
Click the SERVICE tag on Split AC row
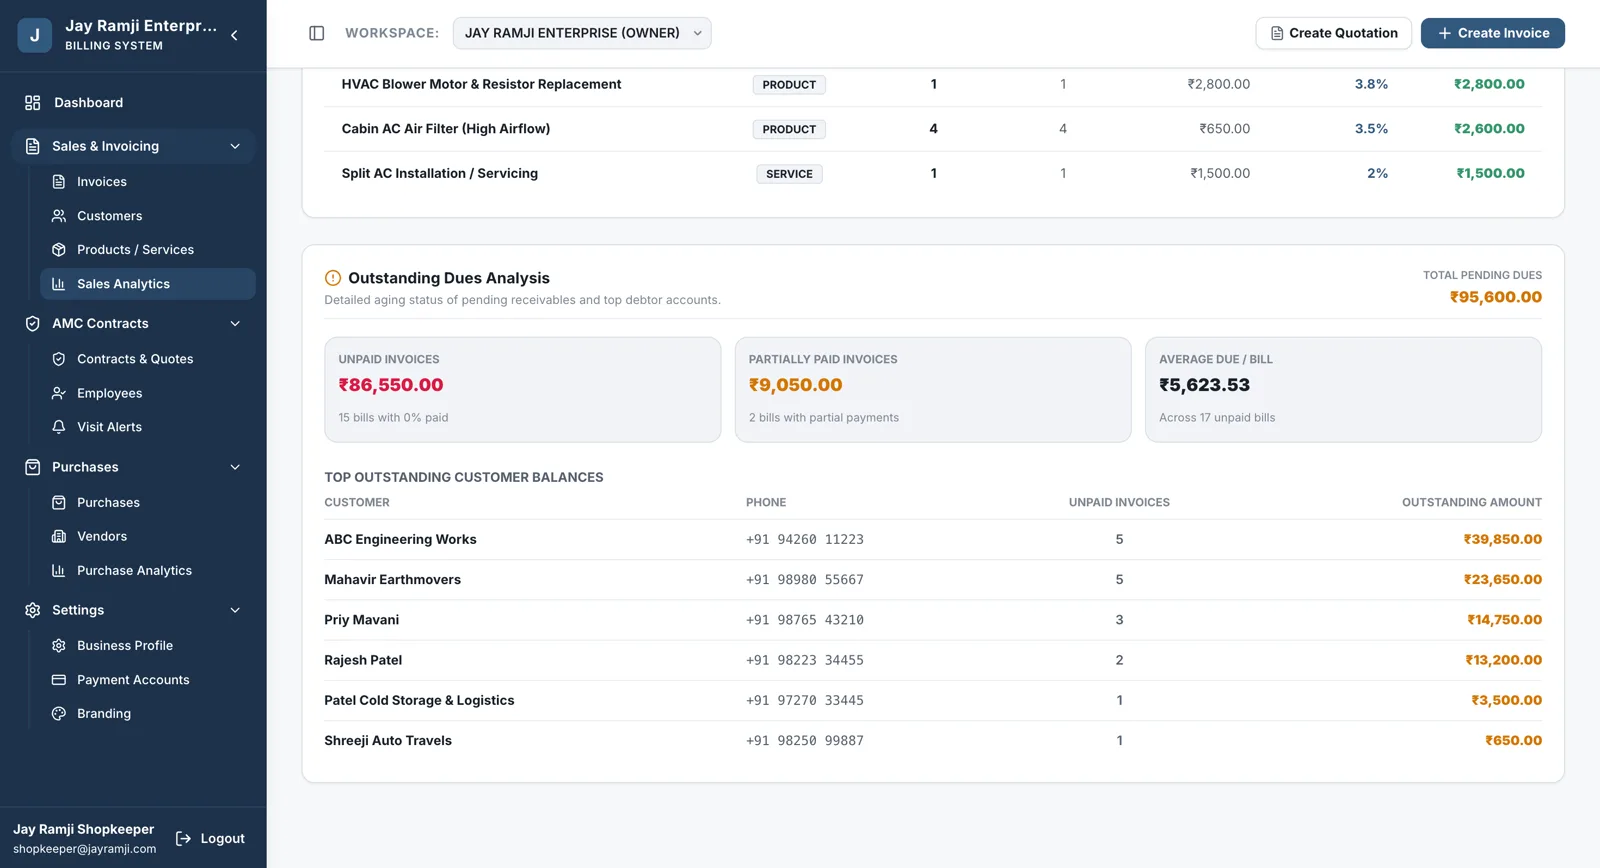(x=789, y=174)
